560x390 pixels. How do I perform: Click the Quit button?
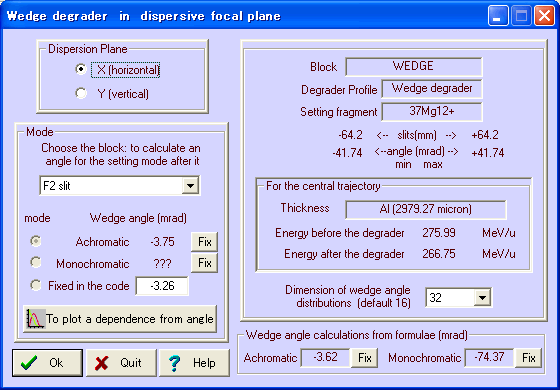(121, 363)
